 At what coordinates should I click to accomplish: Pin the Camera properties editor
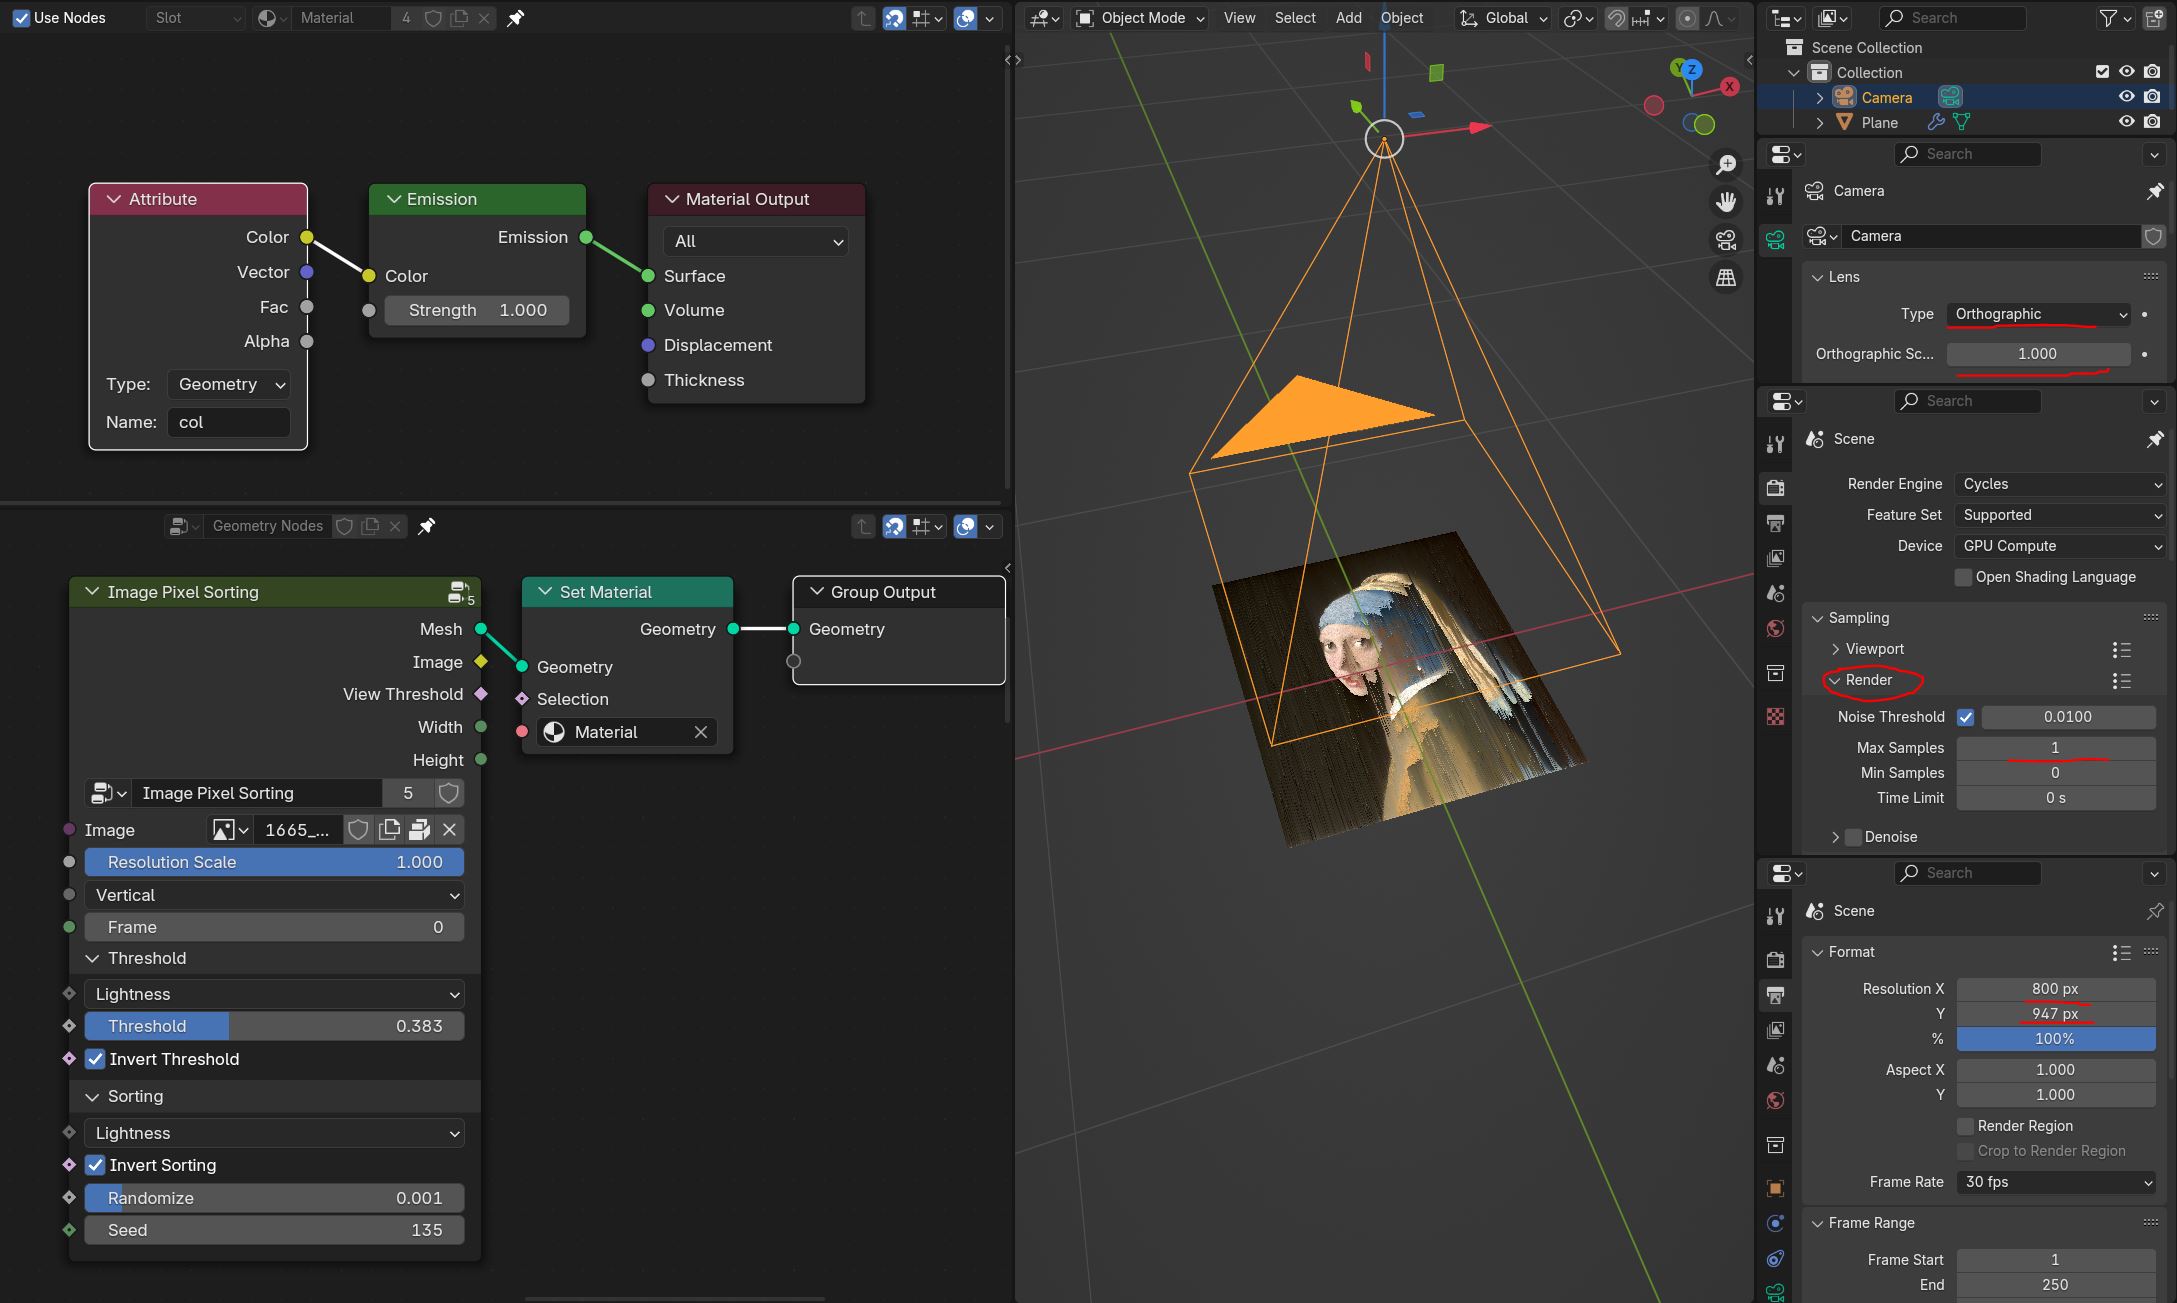coord(2154,191)
